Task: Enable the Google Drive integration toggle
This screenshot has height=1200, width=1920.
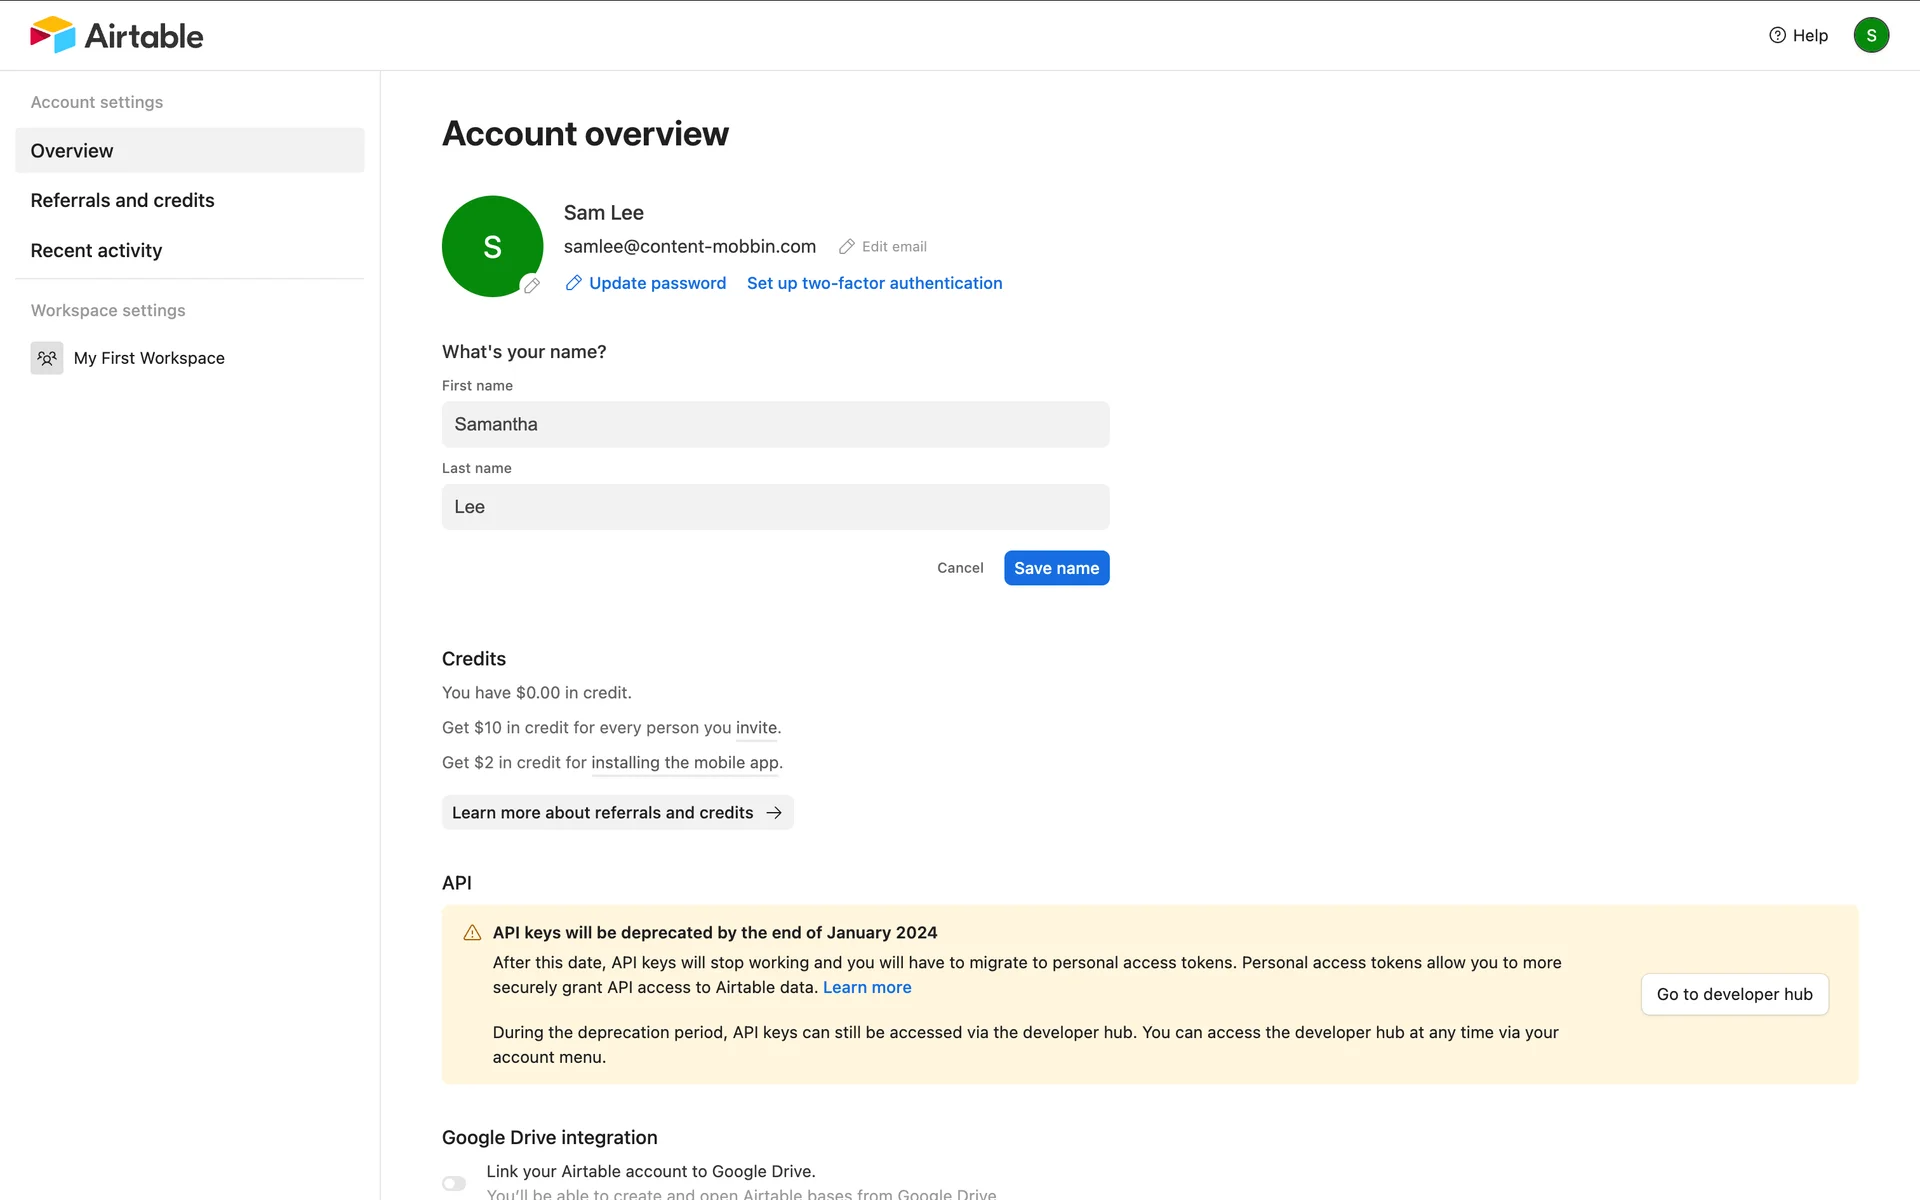Action: [454, 1183]
